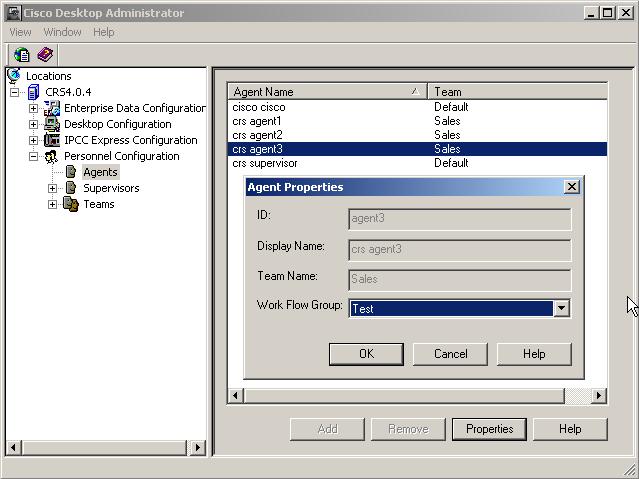639x479 pixels.
Task: Click the Help button beside Properties
Action: click(x=570, y=429)
